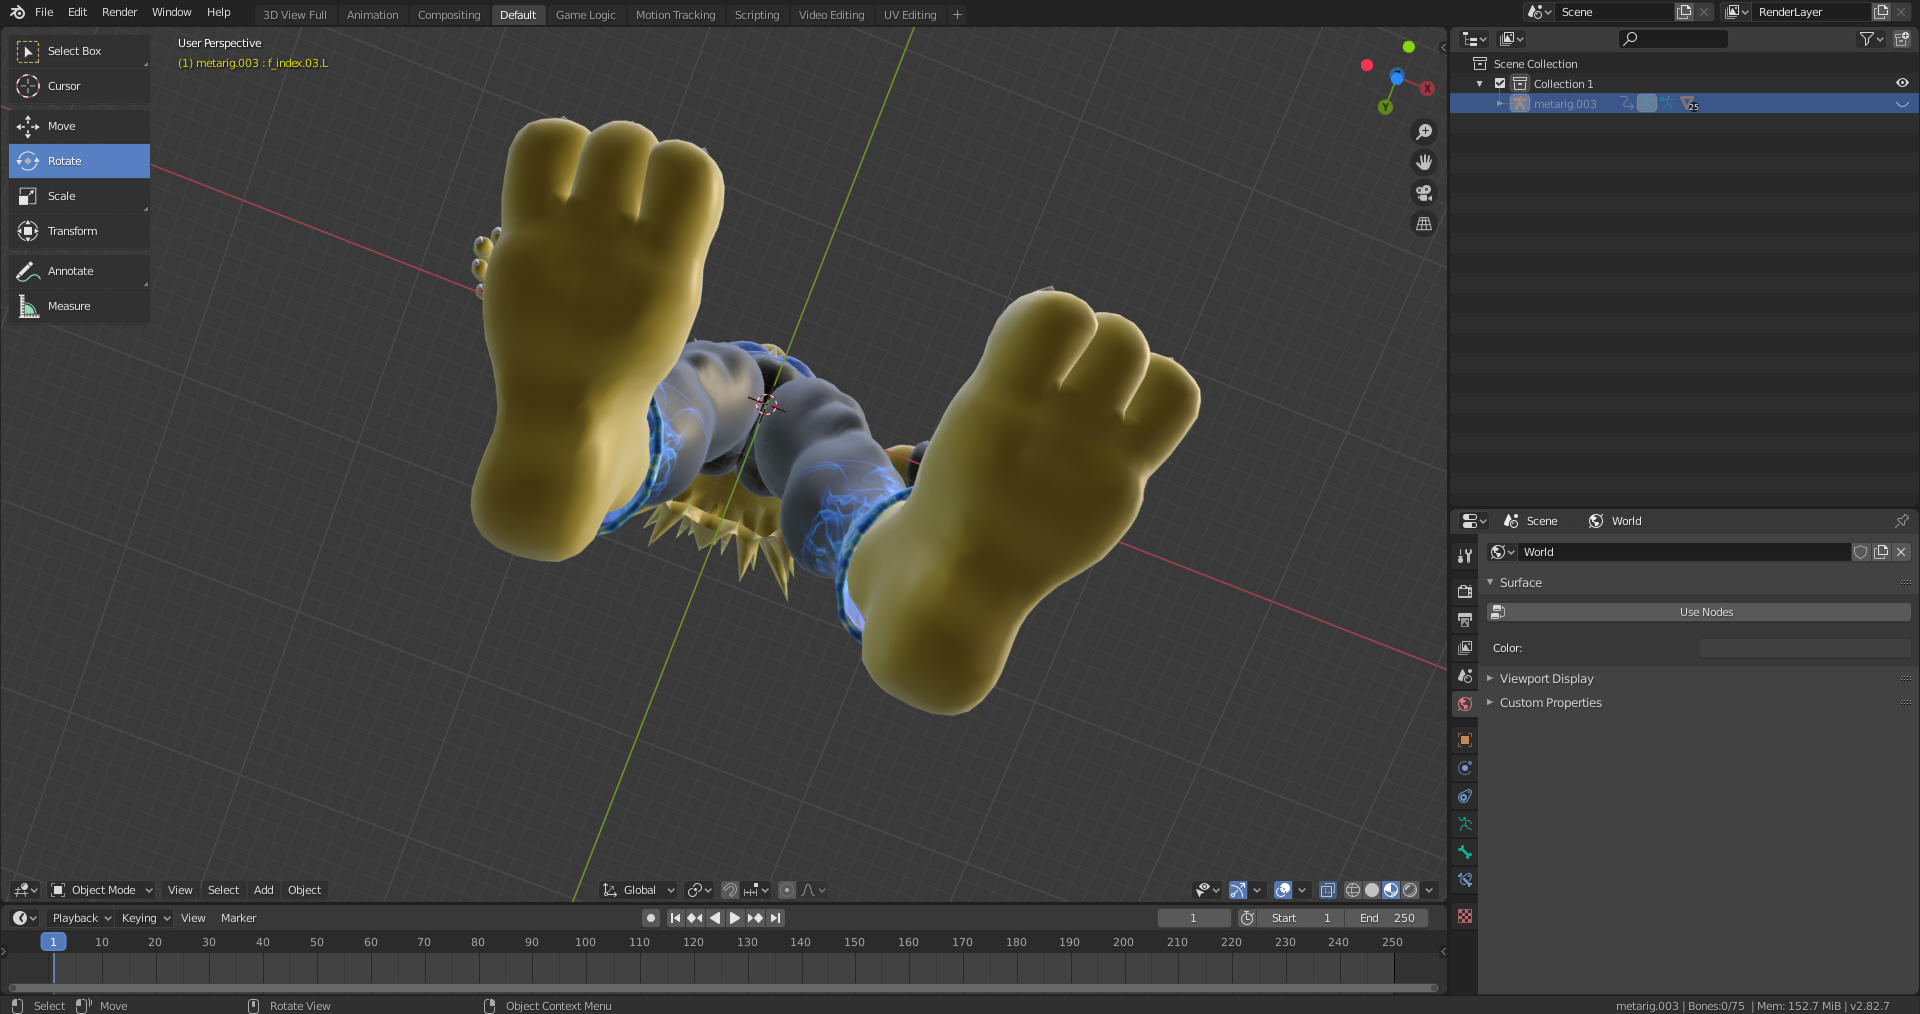Viewport: 1920px width, 1014px height.
Task: Switch to the Scripting workspace tab
Action: pyautogui.click(x=757, y=15)
